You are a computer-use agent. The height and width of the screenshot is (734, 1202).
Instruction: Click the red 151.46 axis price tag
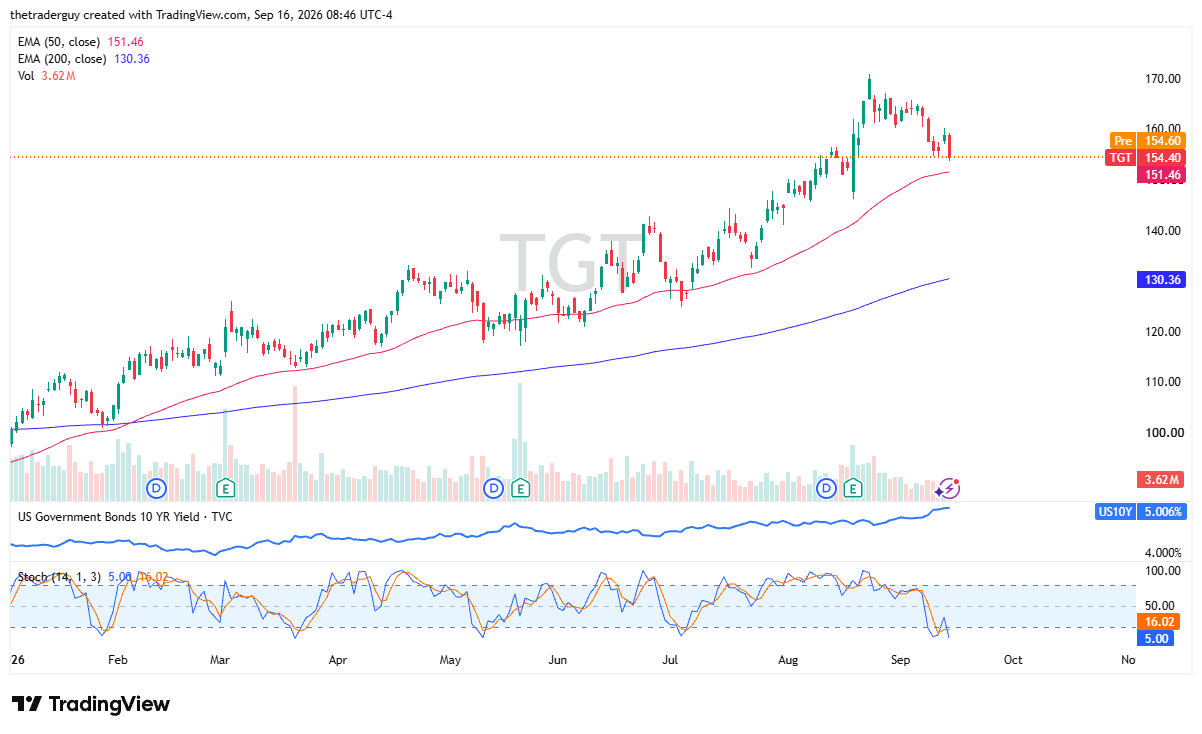1162,175
